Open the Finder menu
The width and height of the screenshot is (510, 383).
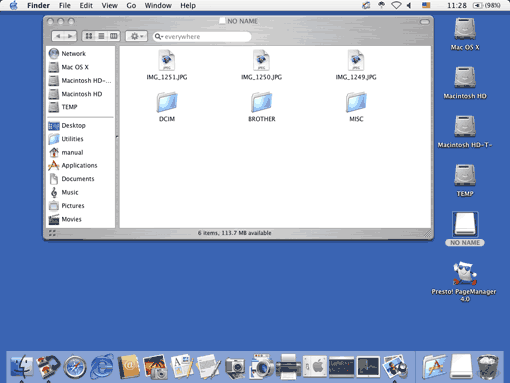point(38,5)
